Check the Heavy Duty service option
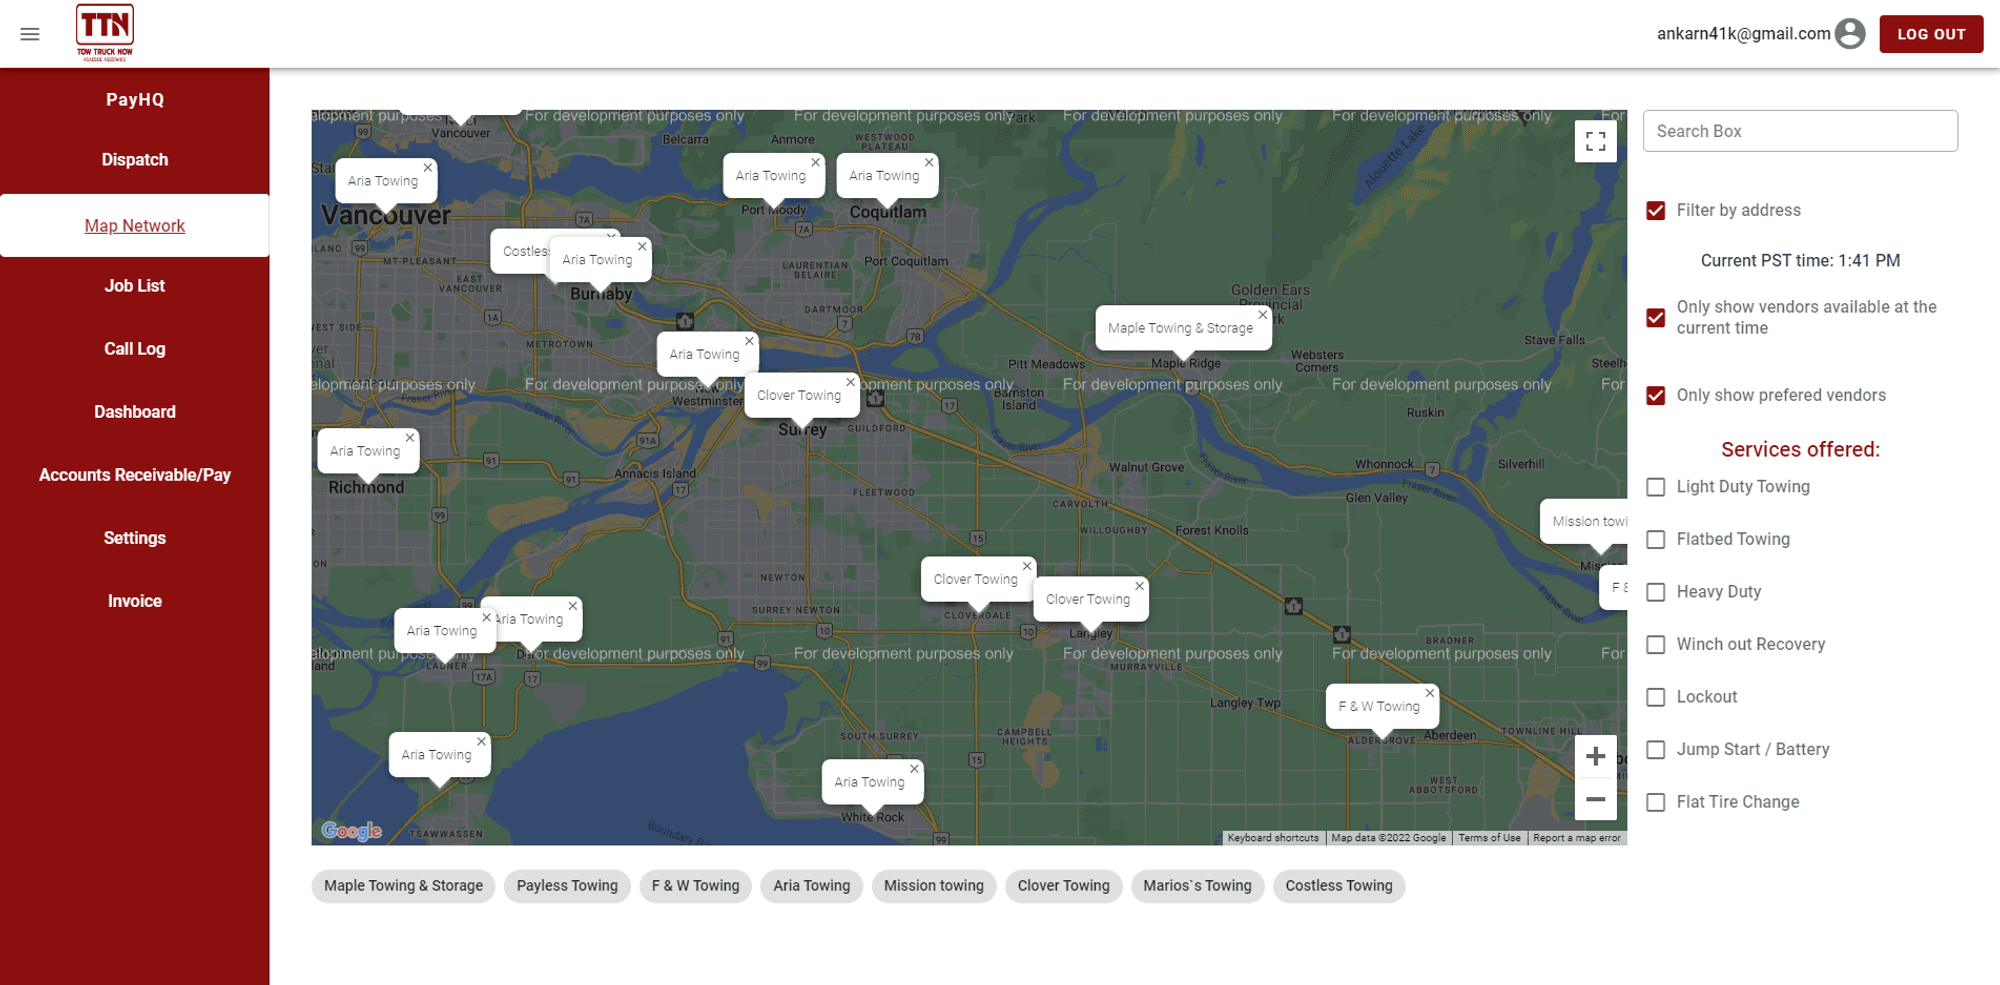 [x=1656, y=592]
